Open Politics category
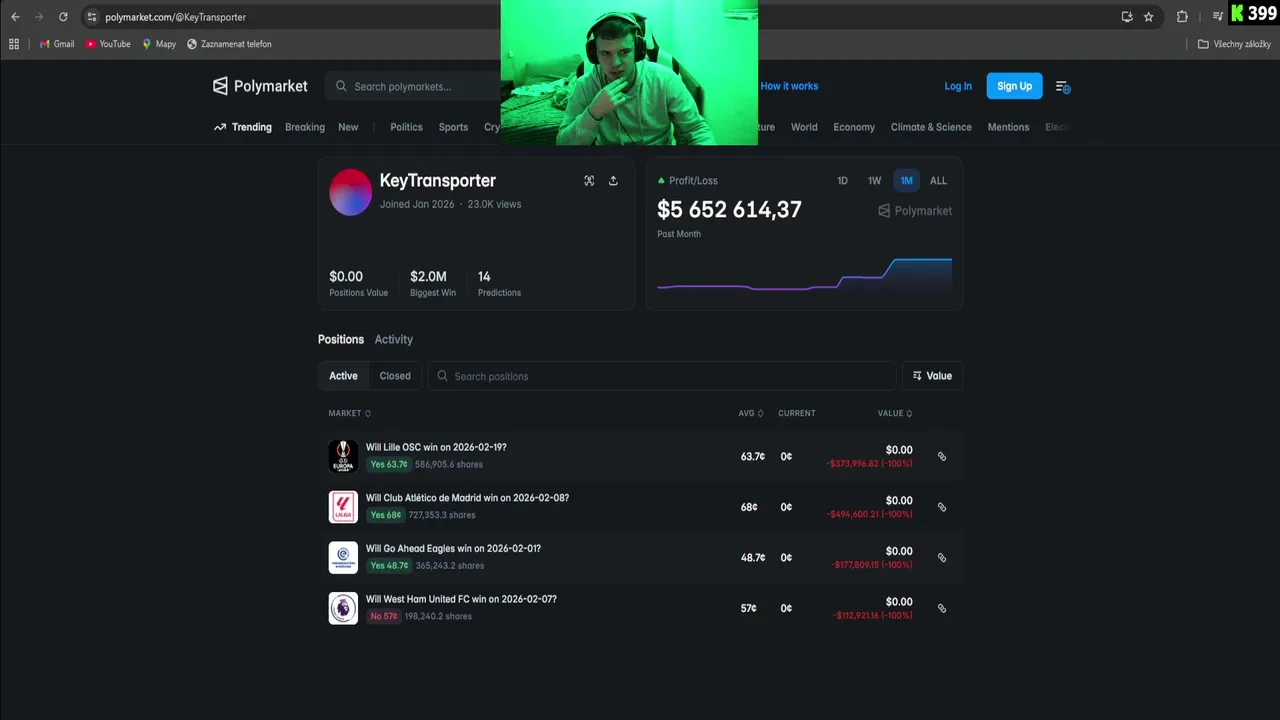Image resolution: width=1280 pixels, height=720 pixels. [406, 127]
